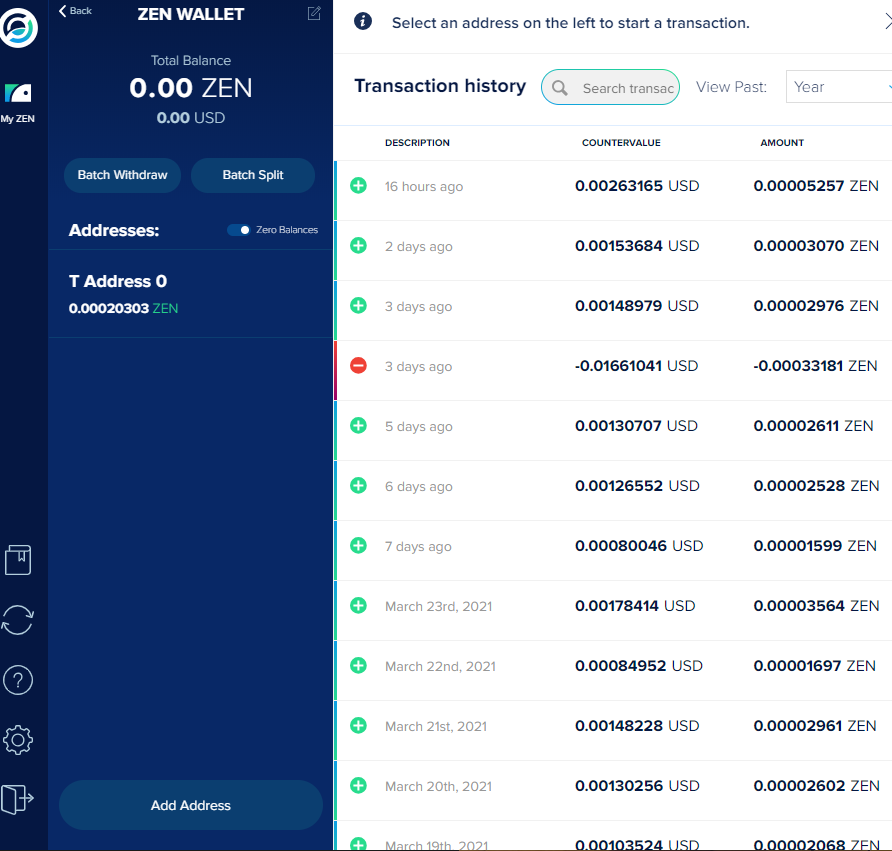The width and height of the screenshot is (892, 851).
Task: Click green plus icon for March 21st, 2021
Action: point(358,725)
